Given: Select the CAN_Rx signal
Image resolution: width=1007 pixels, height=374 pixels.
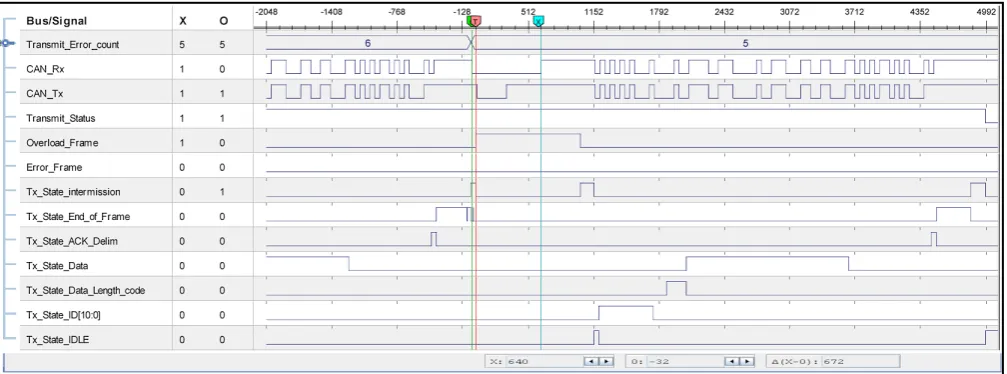Looking at the screenshot, I should (x=45, y=69).
